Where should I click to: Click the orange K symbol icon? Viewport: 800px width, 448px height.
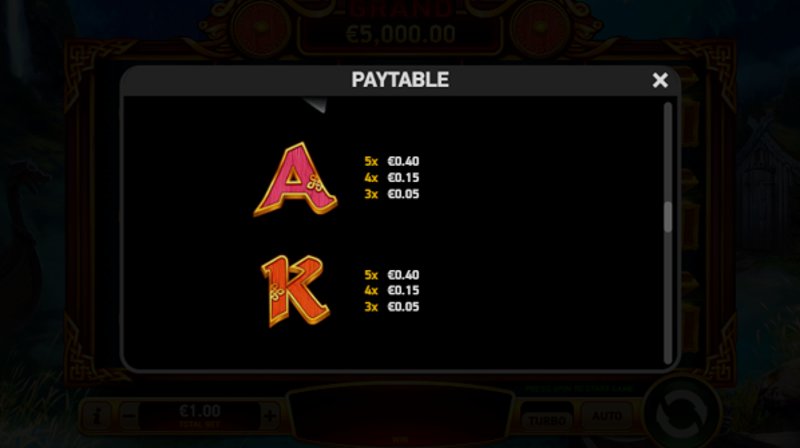pos(295,291)
